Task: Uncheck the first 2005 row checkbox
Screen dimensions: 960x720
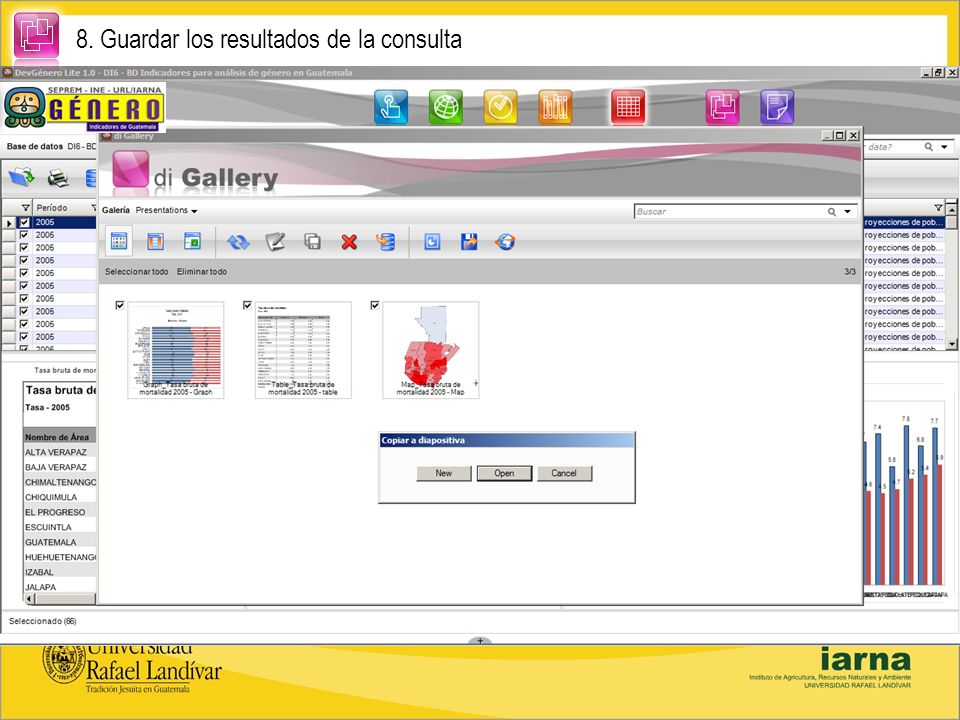Action: tap(24, 222)
